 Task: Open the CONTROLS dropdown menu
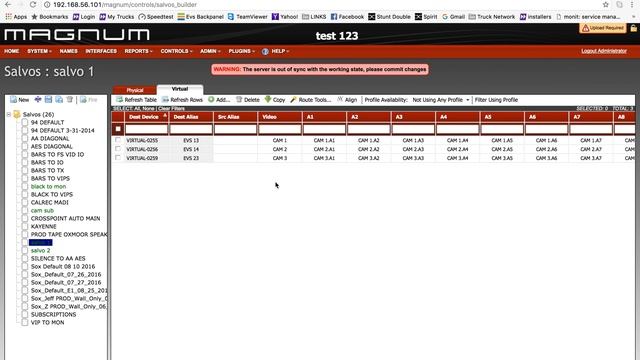[x=176, y=51]
